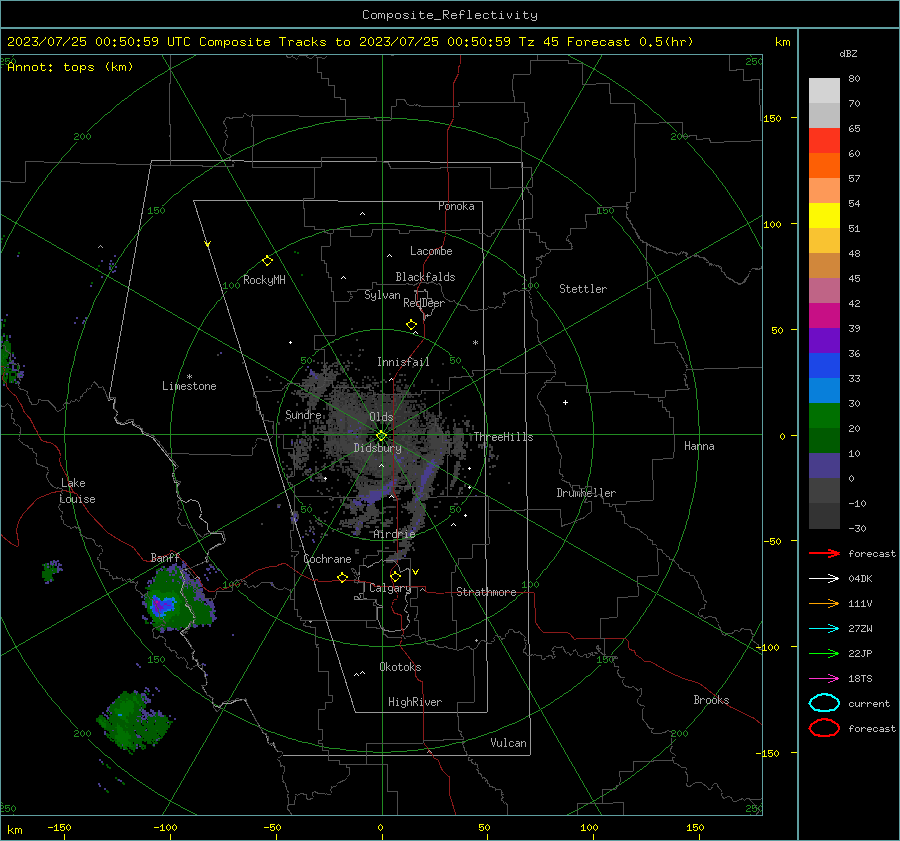Select the orange 57-60 dBZ swatch
900x841 pixels.
tap(824, 166)
